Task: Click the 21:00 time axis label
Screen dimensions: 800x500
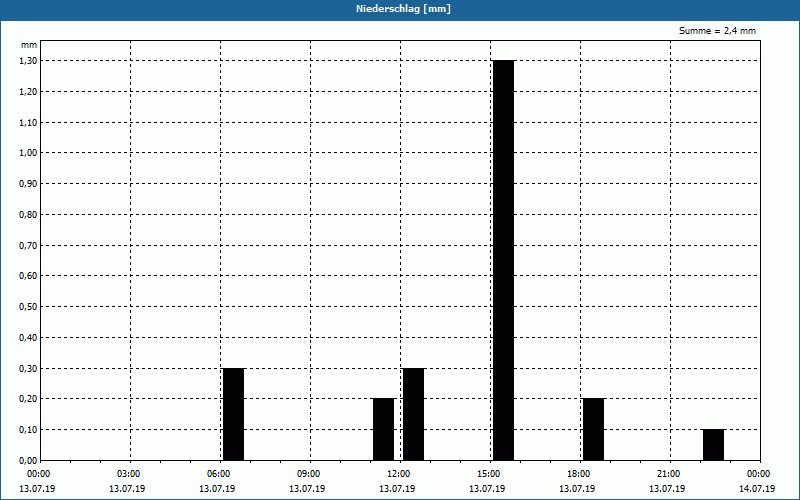Action: 668,474
